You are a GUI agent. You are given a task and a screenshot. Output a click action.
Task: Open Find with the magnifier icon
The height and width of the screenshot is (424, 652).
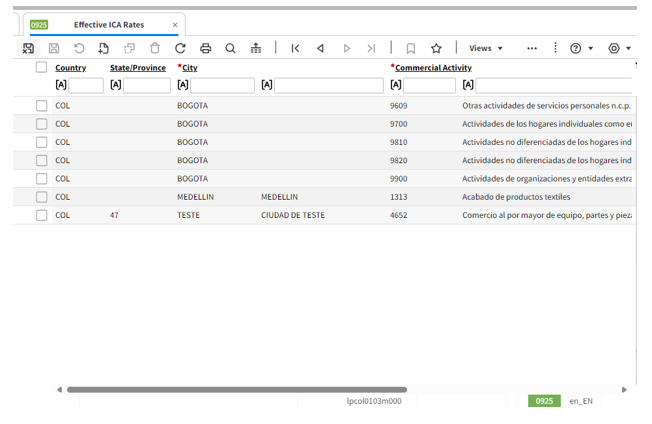pos(231,48)
